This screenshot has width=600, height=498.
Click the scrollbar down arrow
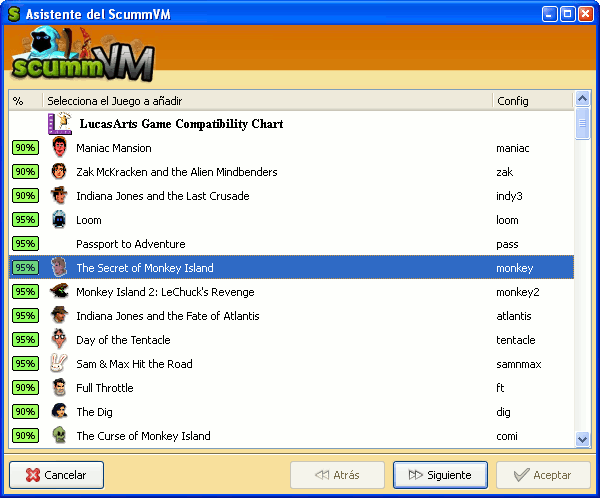(583, 439)
